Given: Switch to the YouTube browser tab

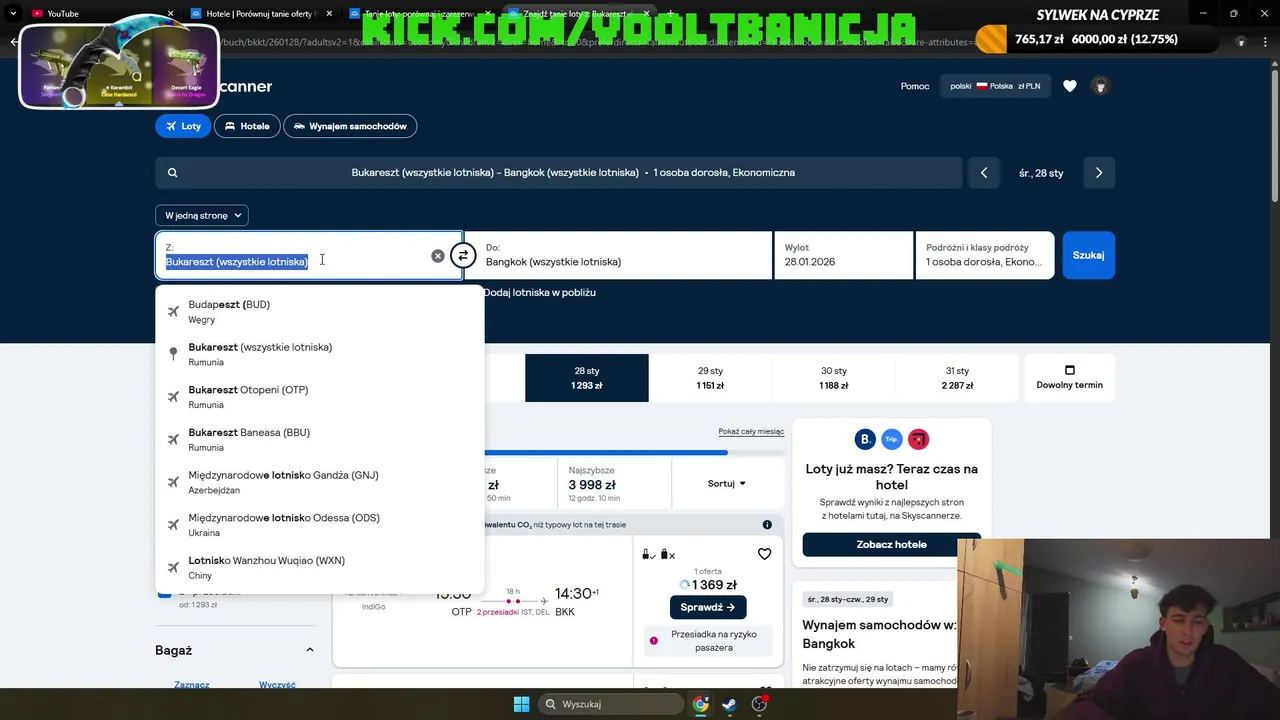Looking at the screenshot, I should click(100, 13).
